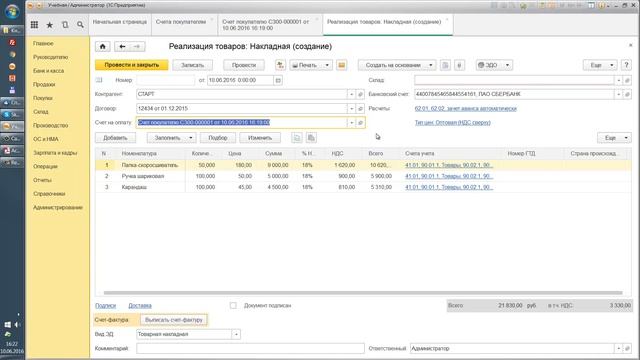Viewport: 640px width, 360px height.
Task: Open Тип цен: Оптовая link
Action: tap(453, 122)
